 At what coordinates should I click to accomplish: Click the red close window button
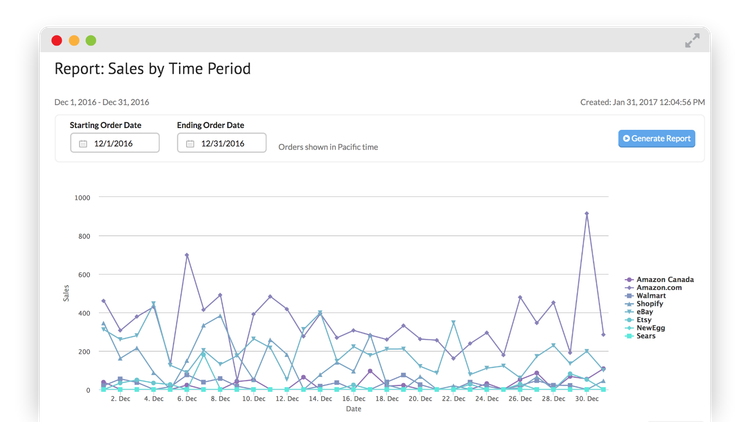57,41
